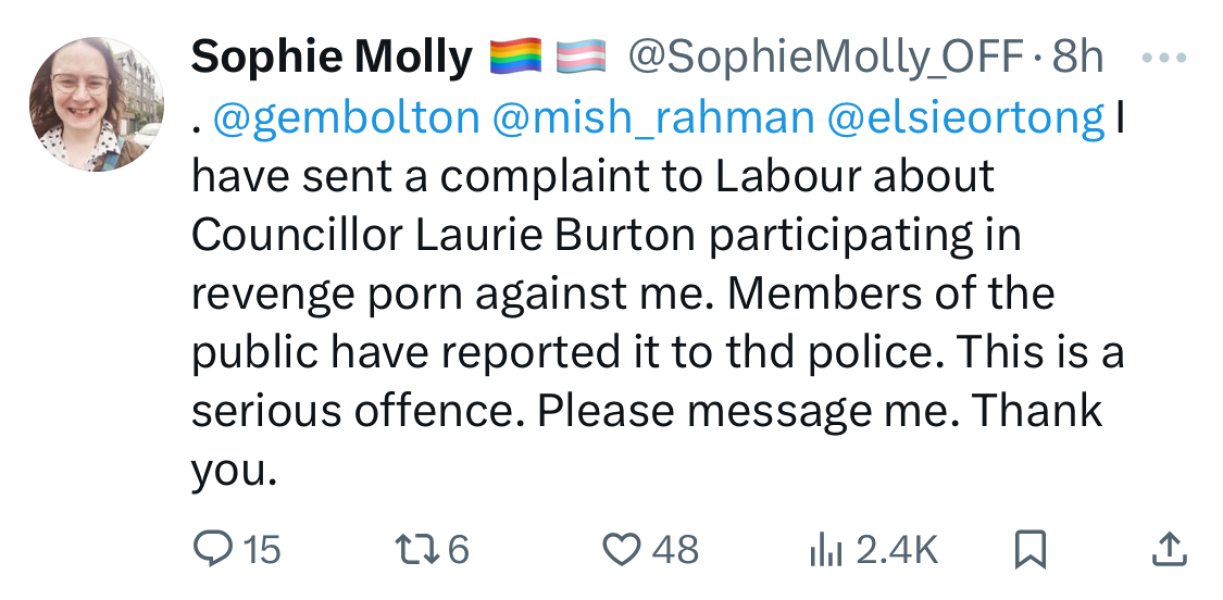1223x600 pixels.
Task: Click the rainbow pride flag emoji
Action: (x=516, y=57)
